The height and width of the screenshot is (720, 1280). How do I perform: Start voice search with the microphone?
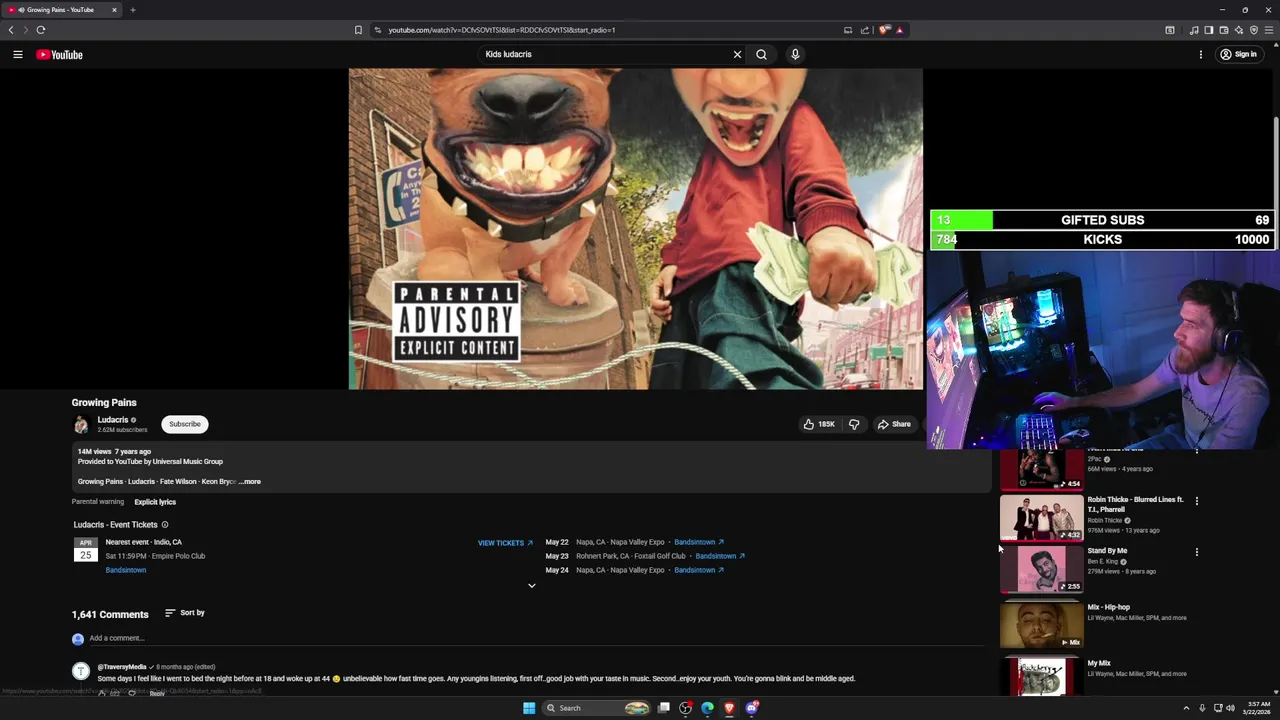point(795,55)
